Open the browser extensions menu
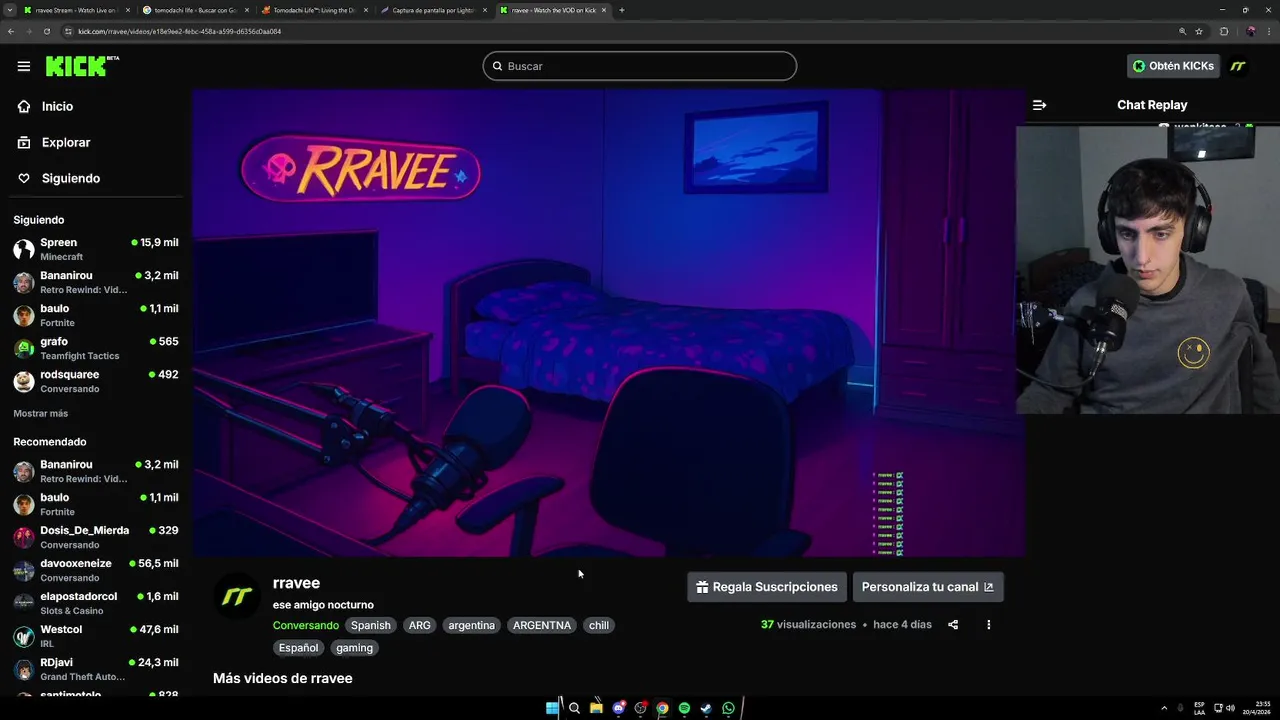This screenshot has width=1280, height=720. (x=1224, y=31)
